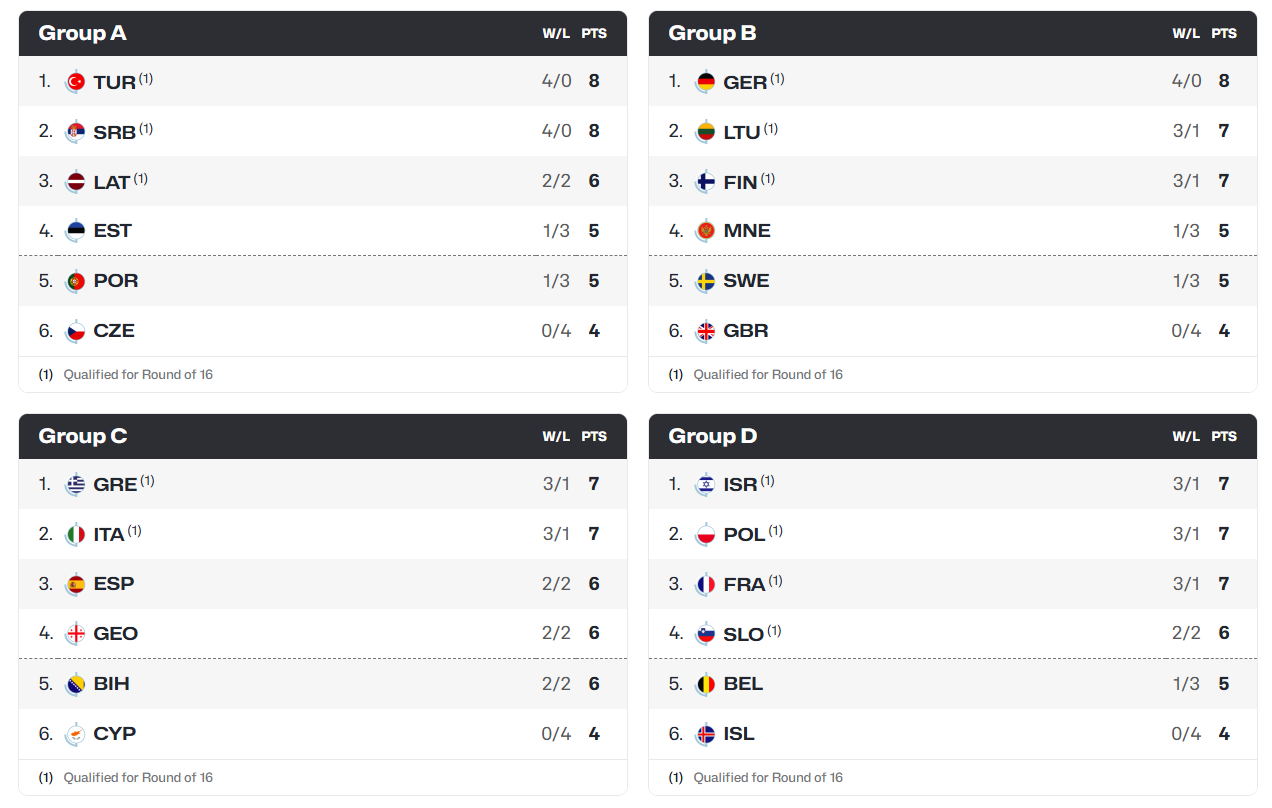Click the Group A header title

tap(82, 34)
